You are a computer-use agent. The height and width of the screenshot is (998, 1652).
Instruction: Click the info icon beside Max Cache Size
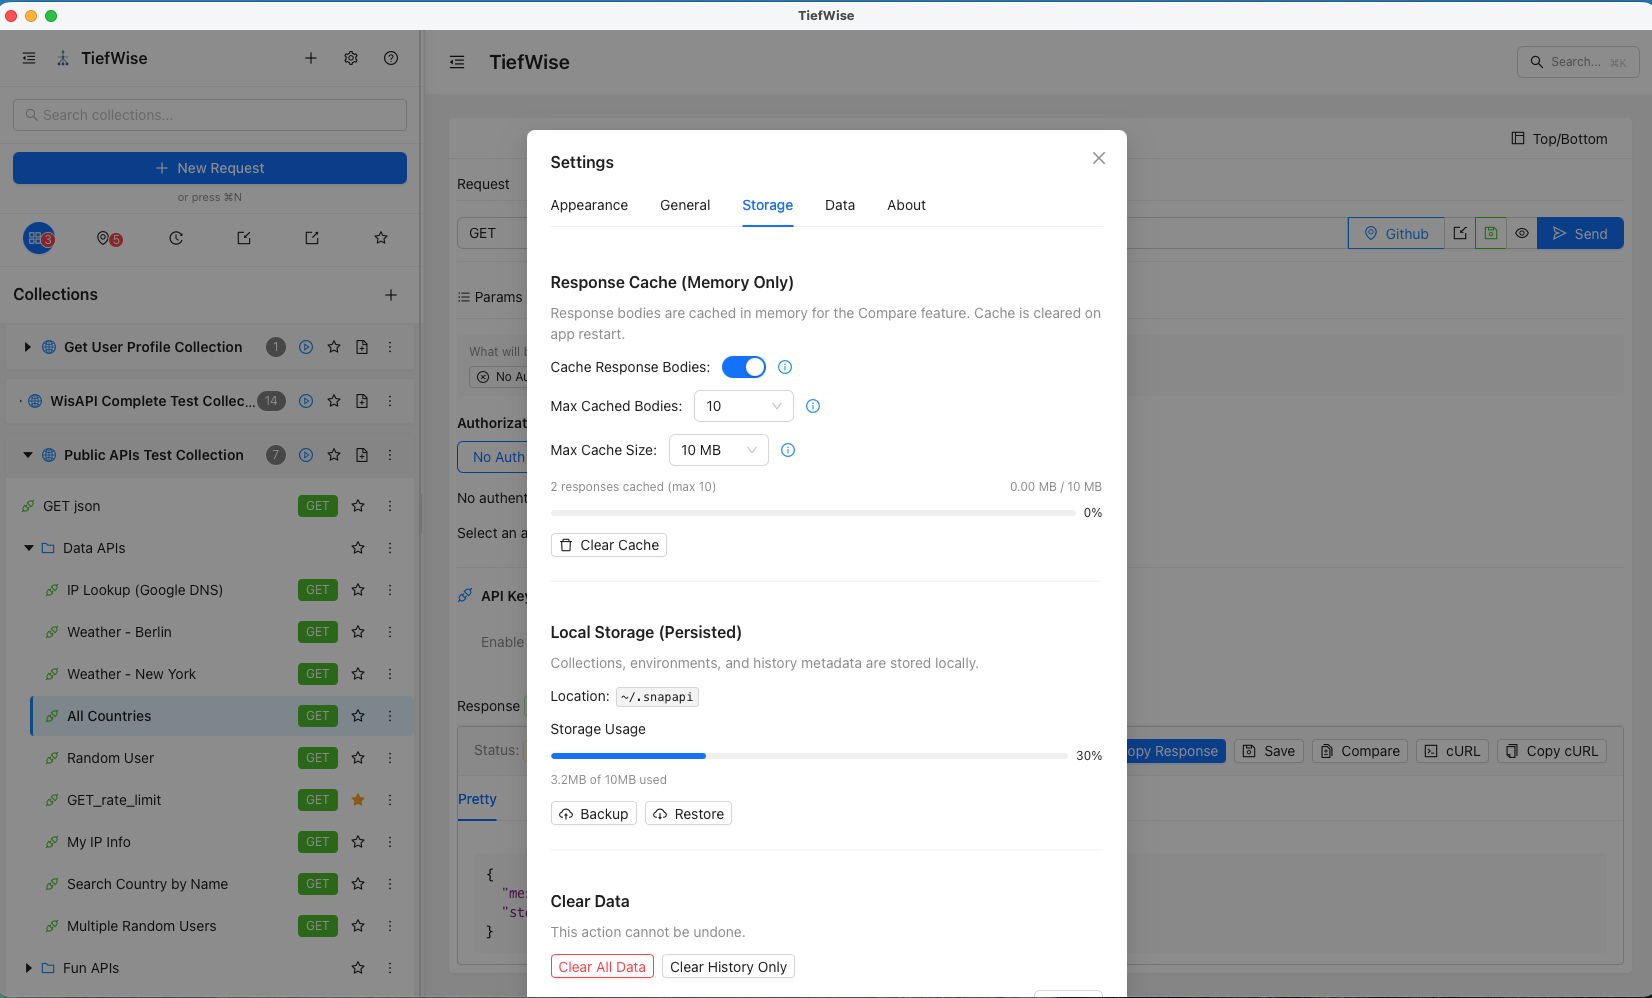788,450
